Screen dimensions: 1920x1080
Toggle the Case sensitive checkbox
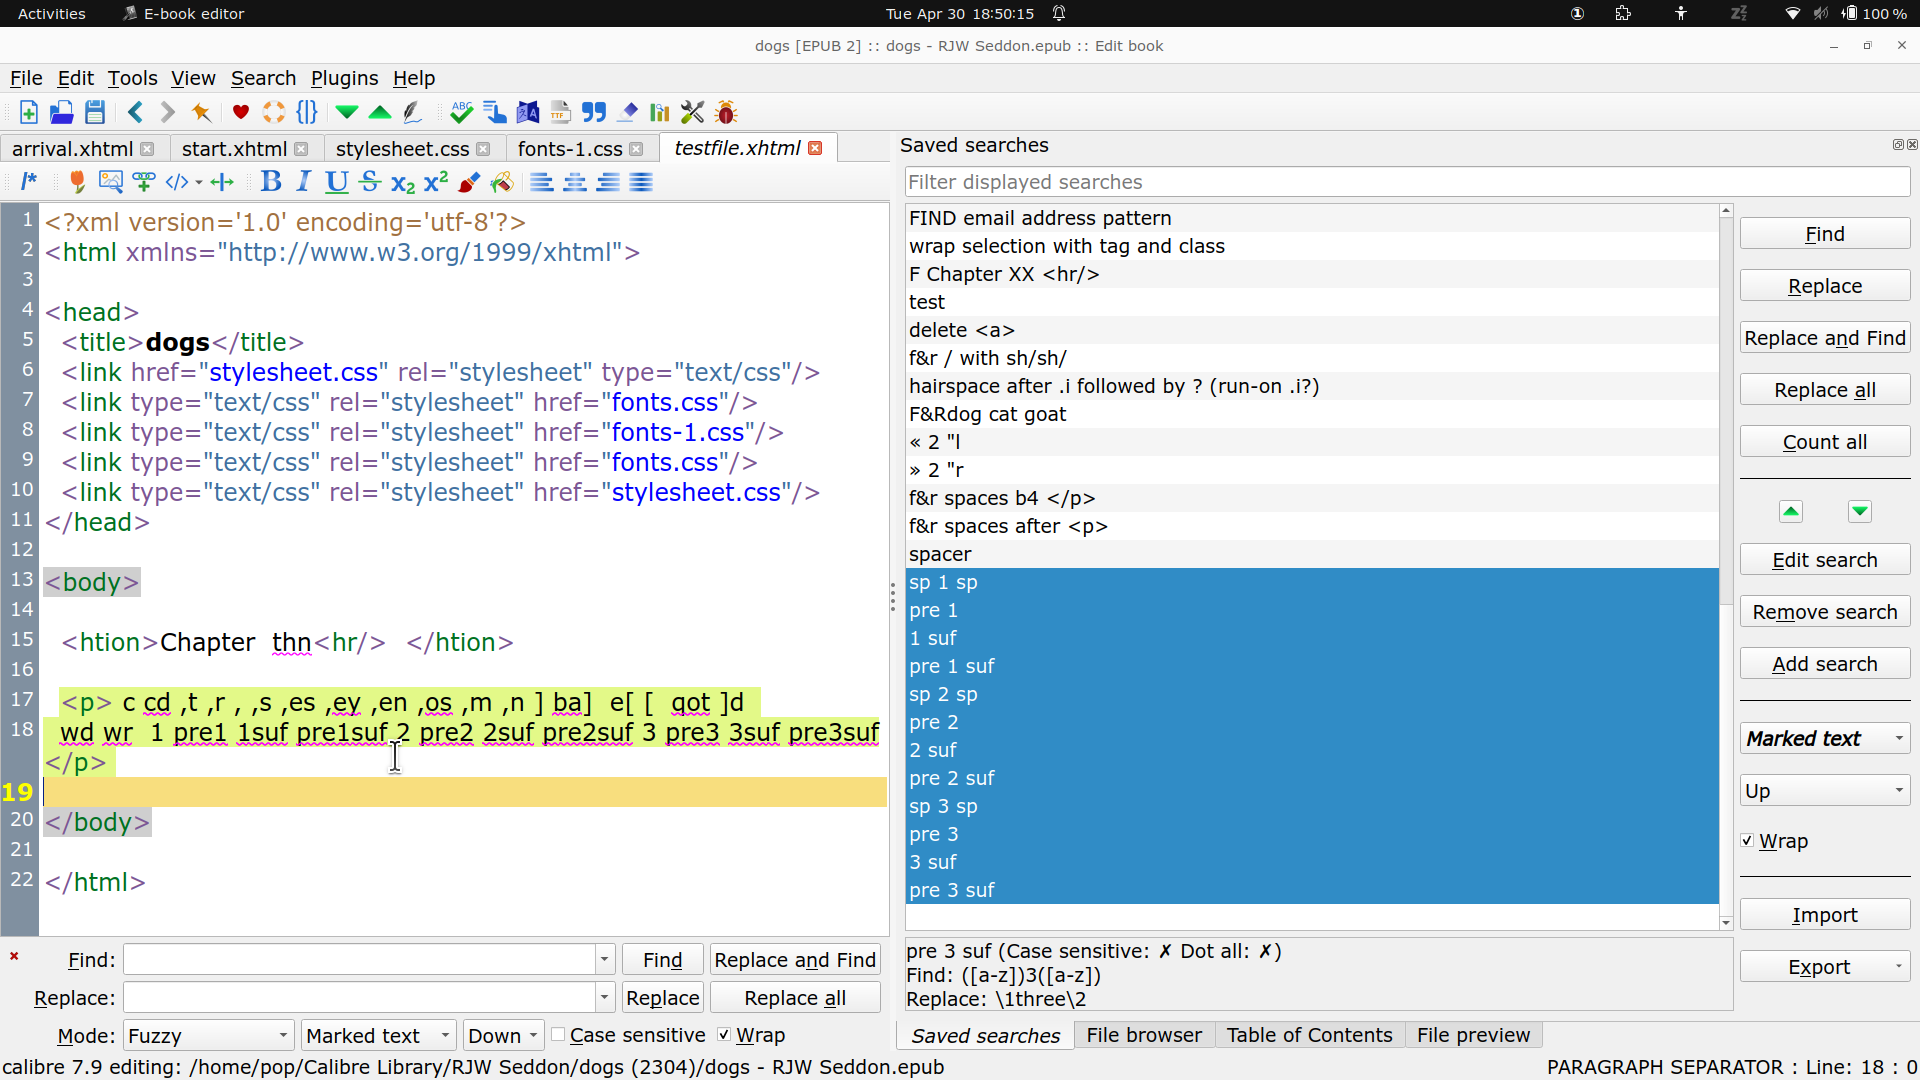[x=559, y=1035]
